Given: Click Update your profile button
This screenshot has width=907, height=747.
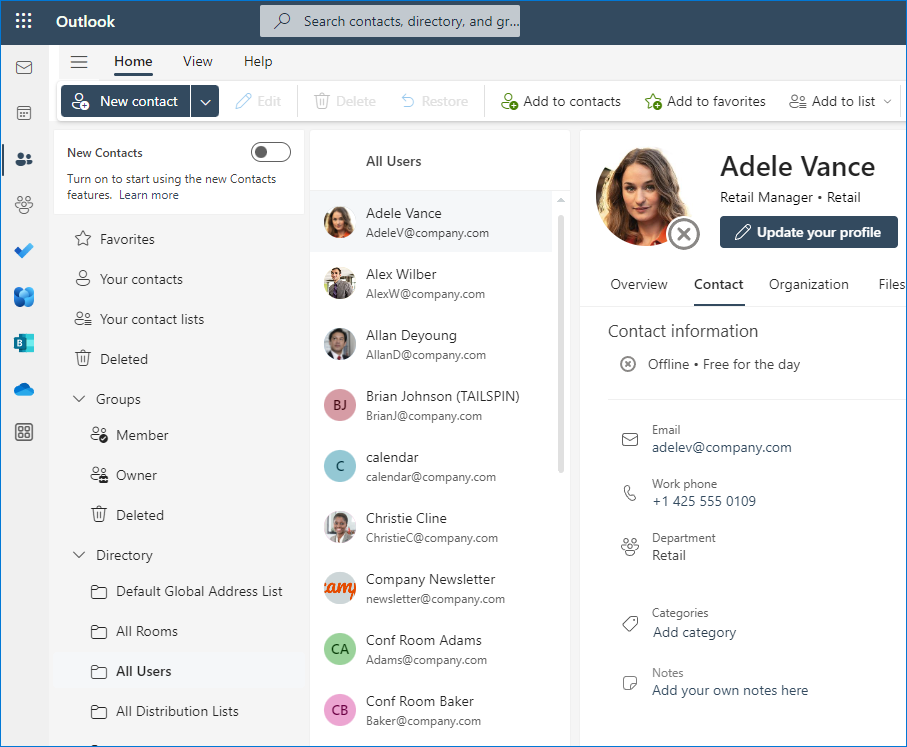Looking at the screenshot, I should (809, 232).
